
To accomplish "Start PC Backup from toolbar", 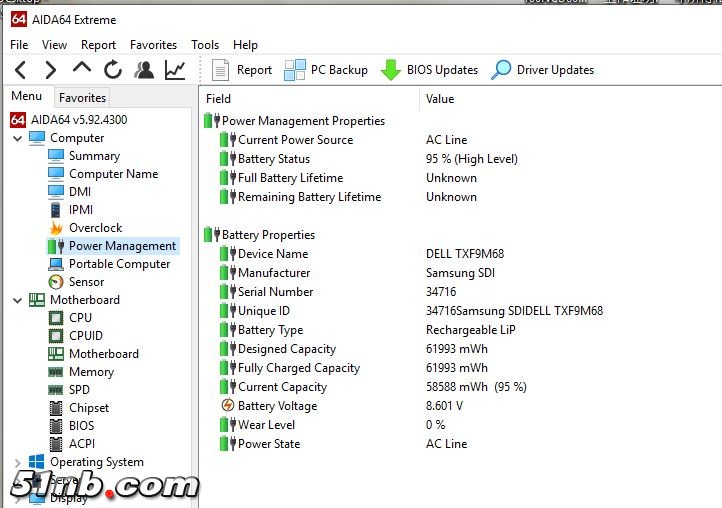I will [x=326, y=70].
